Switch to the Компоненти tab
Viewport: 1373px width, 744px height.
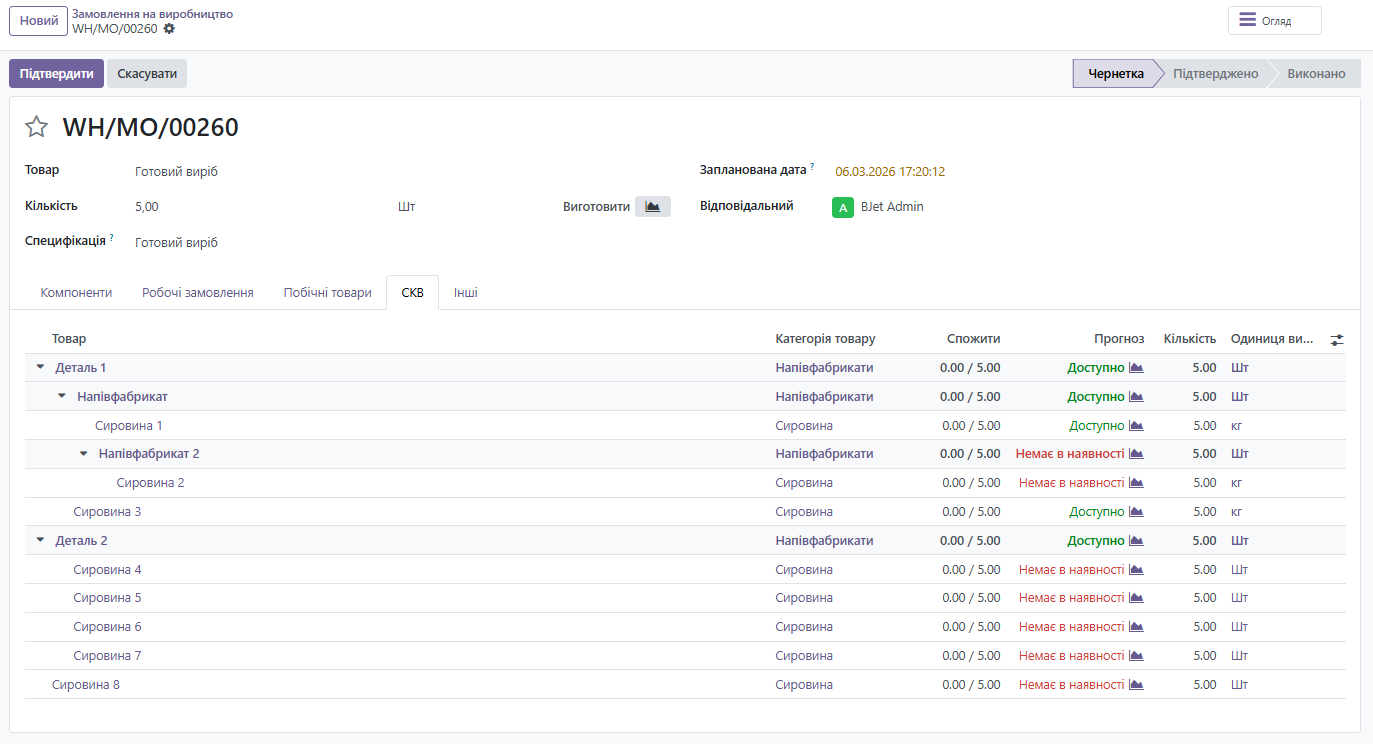(76, 293)
